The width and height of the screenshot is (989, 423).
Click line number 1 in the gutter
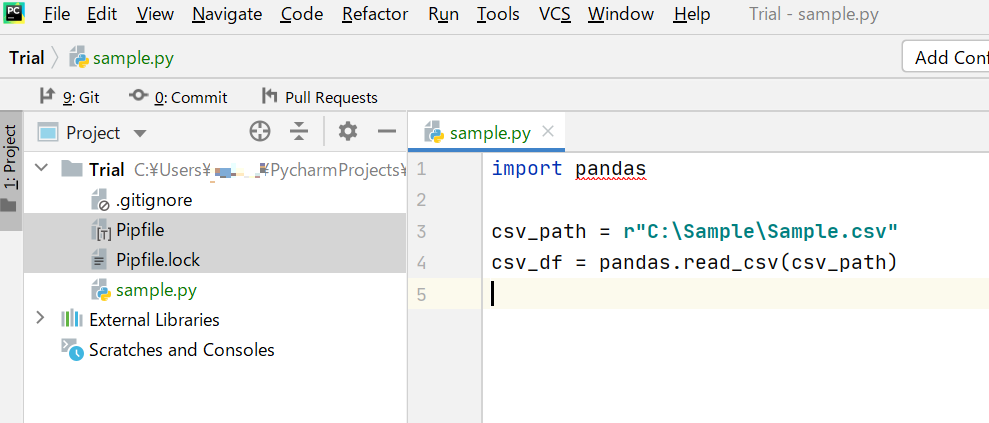coord(421,169)
